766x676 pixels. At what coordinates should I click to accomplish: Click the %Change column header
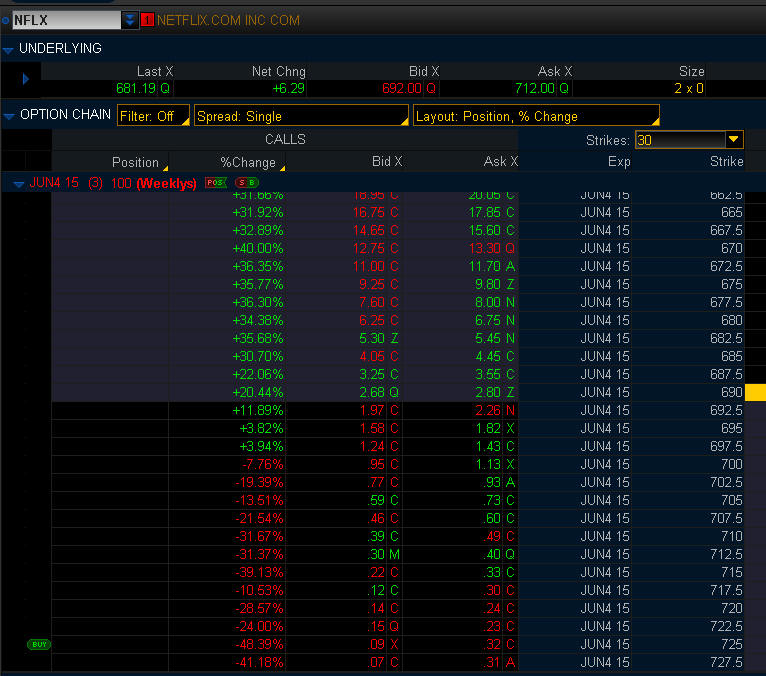click(248, 162)
